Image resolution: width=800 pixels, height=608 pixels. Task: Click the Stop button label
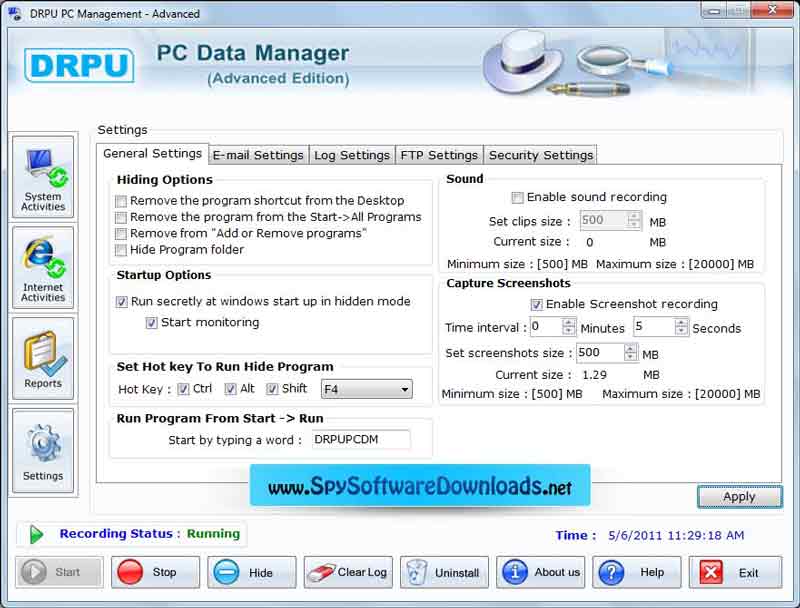tap(164, 572)
